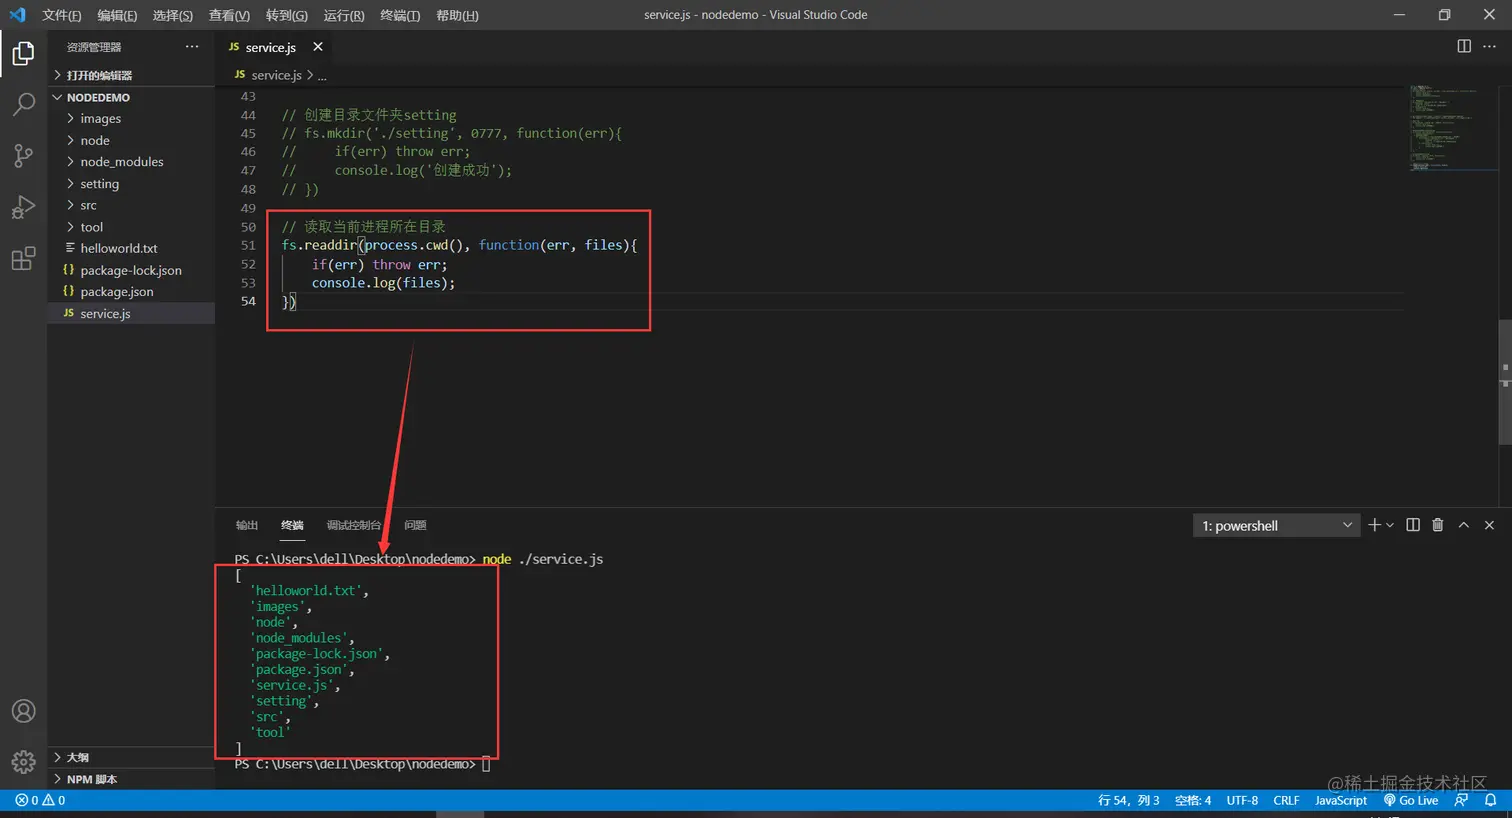This screenshot has width=1512, height=818.
Task: Open the 帮助(H) menu
Action: [457, 15]
